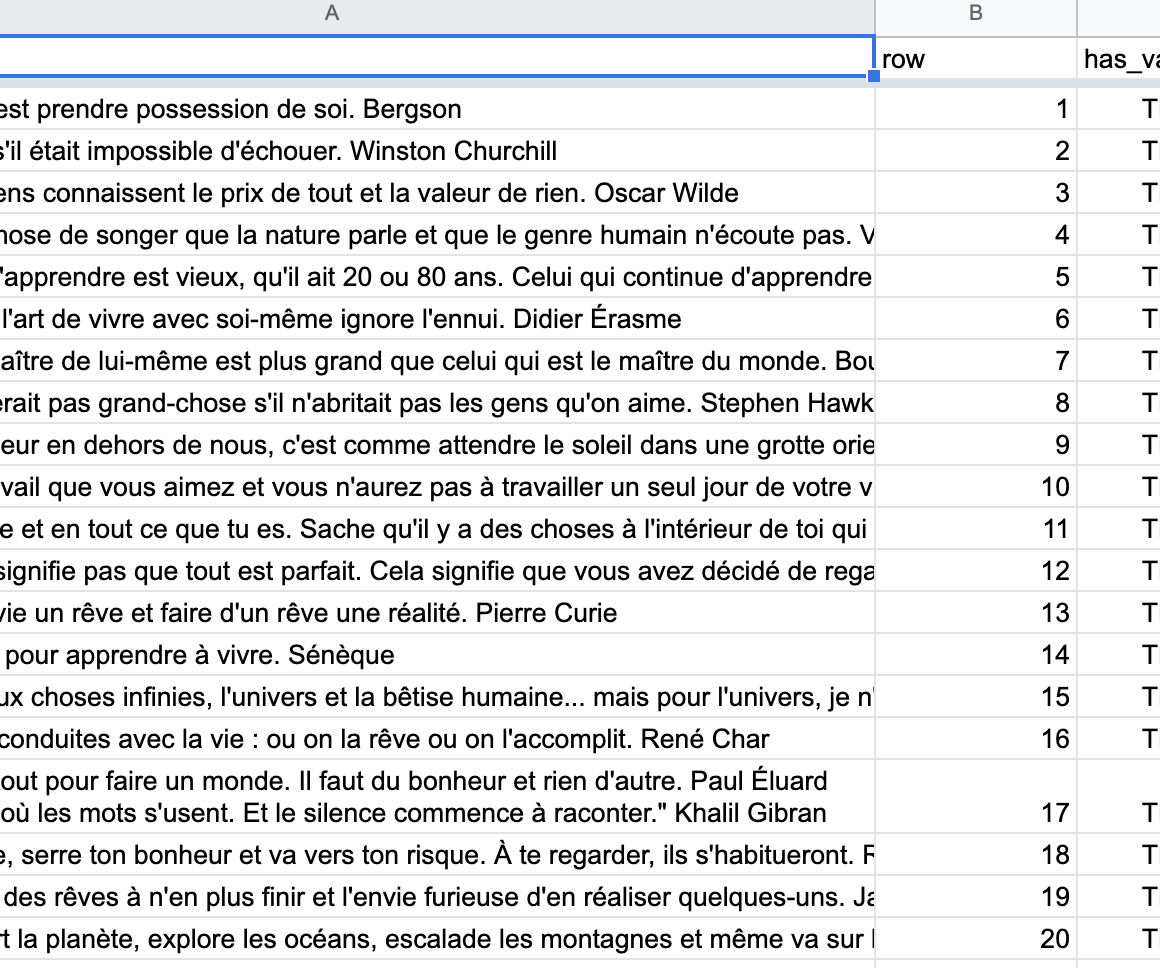Click the Oscar Wilde quote cell
Viewport: 1160px width, 968px height.
437,193
